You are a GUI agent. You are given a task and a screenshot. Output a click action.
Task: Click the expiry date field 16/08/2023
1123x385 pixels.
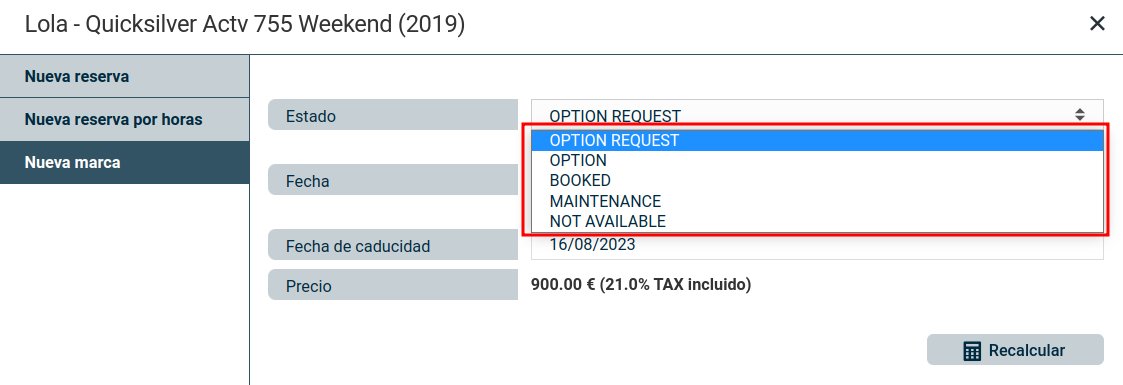[x=817, y=245]
